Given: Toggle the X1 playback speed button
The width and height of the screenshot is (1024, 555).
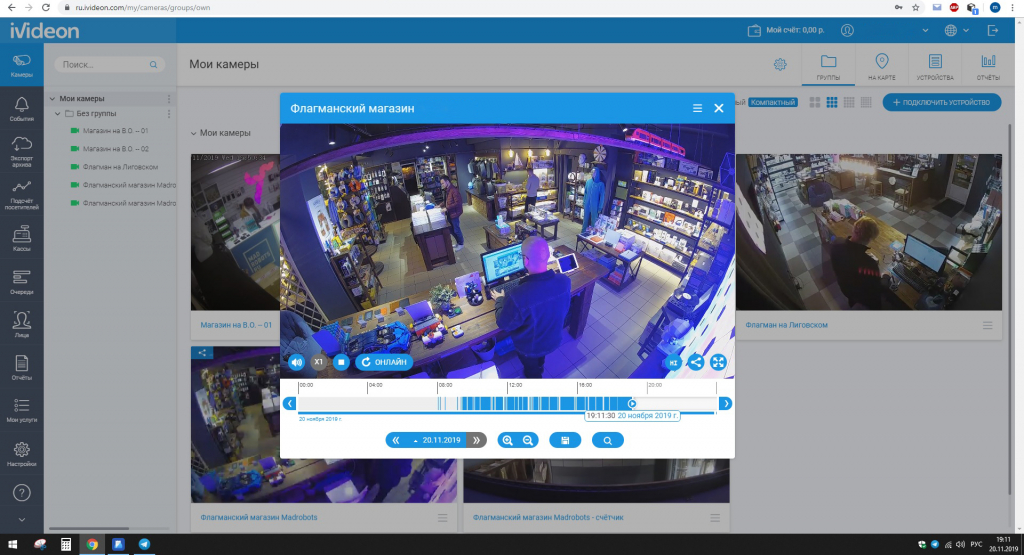Looking at the screenshot, I should click(318, 362).
